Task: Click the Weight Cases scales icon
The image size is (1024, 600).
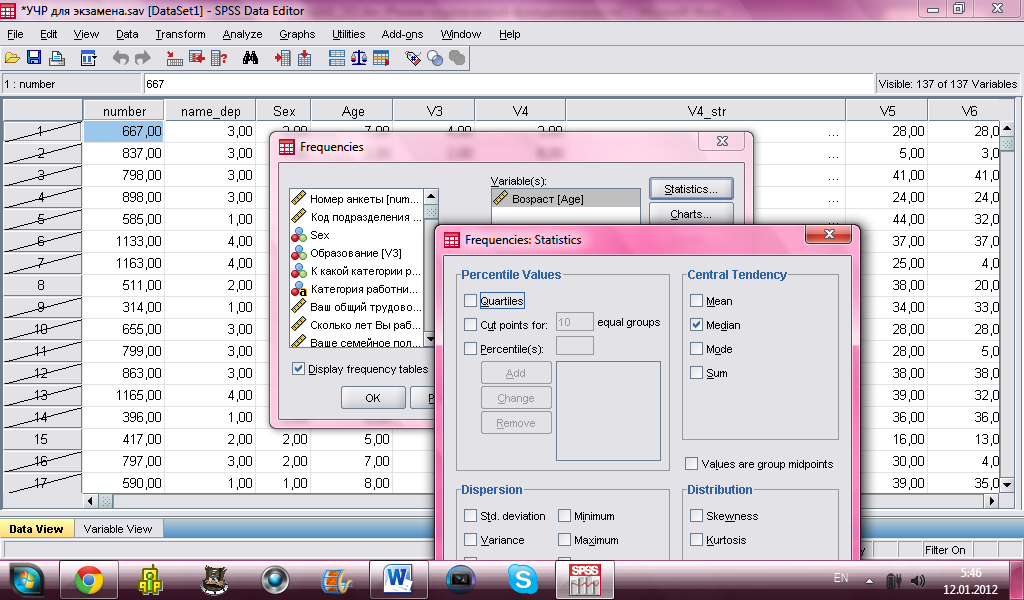Action: click(359, 58)
